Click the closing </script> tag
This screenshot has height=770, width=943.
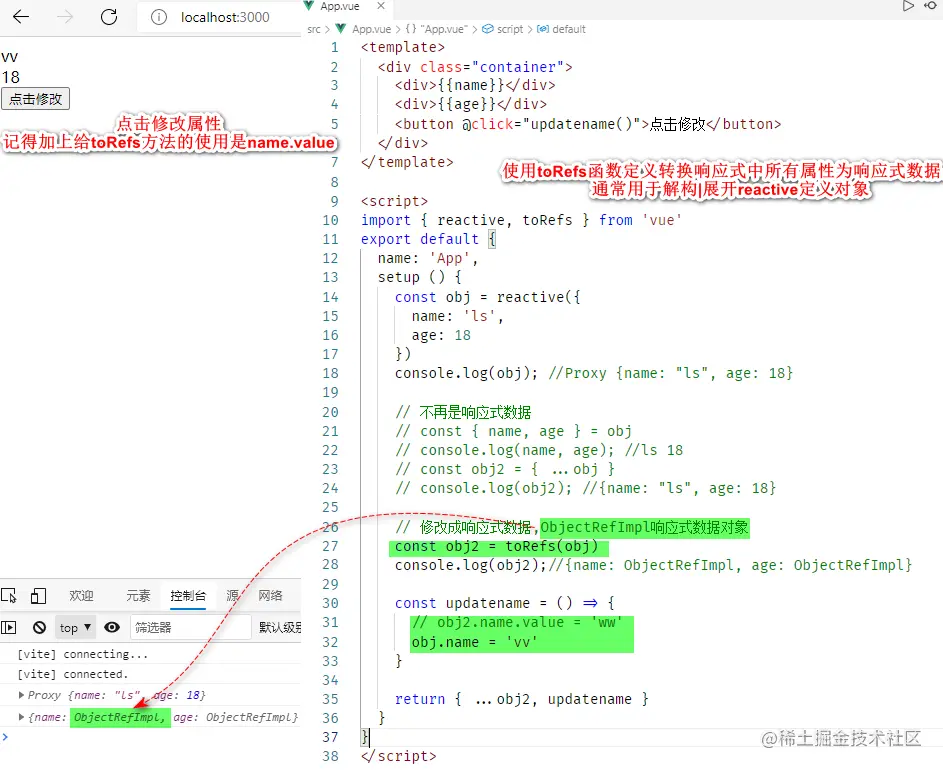399,756
